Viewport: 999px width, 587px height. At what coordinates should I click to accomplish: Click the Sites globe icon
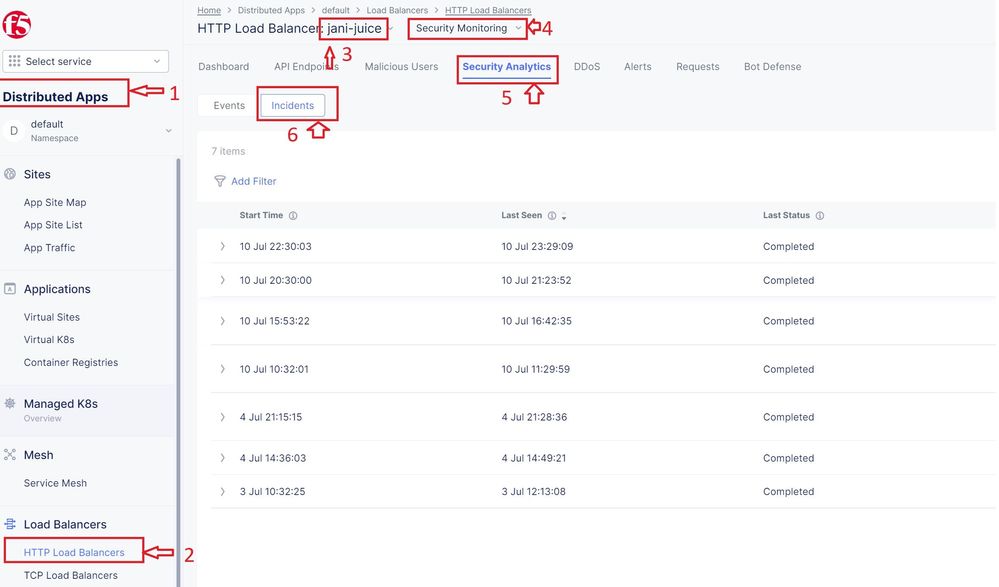[x=10, y=174]
